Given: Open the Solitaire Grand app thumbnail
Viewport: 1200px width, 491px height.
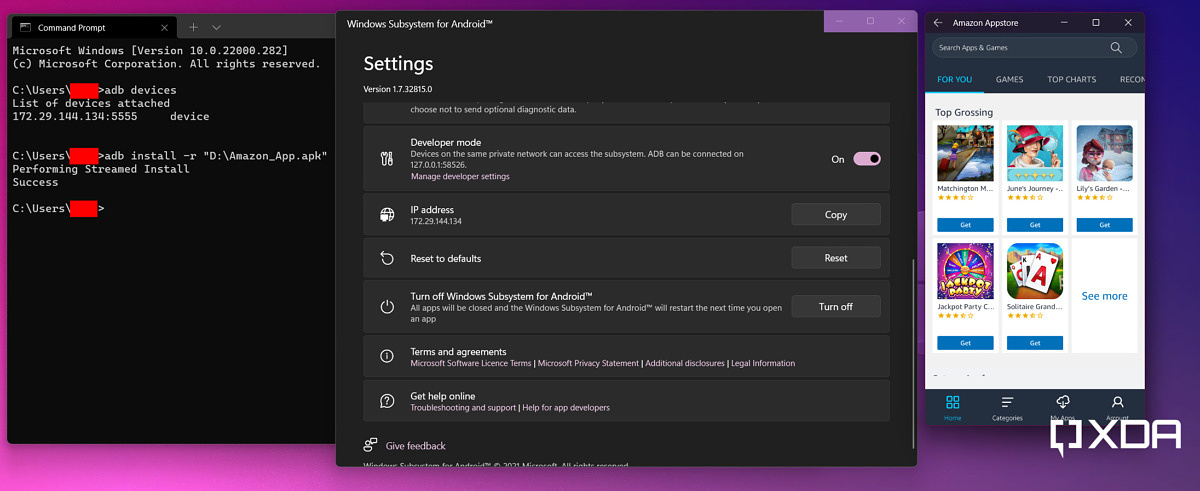Looking at the screenshot, I should coord(1035,271).
